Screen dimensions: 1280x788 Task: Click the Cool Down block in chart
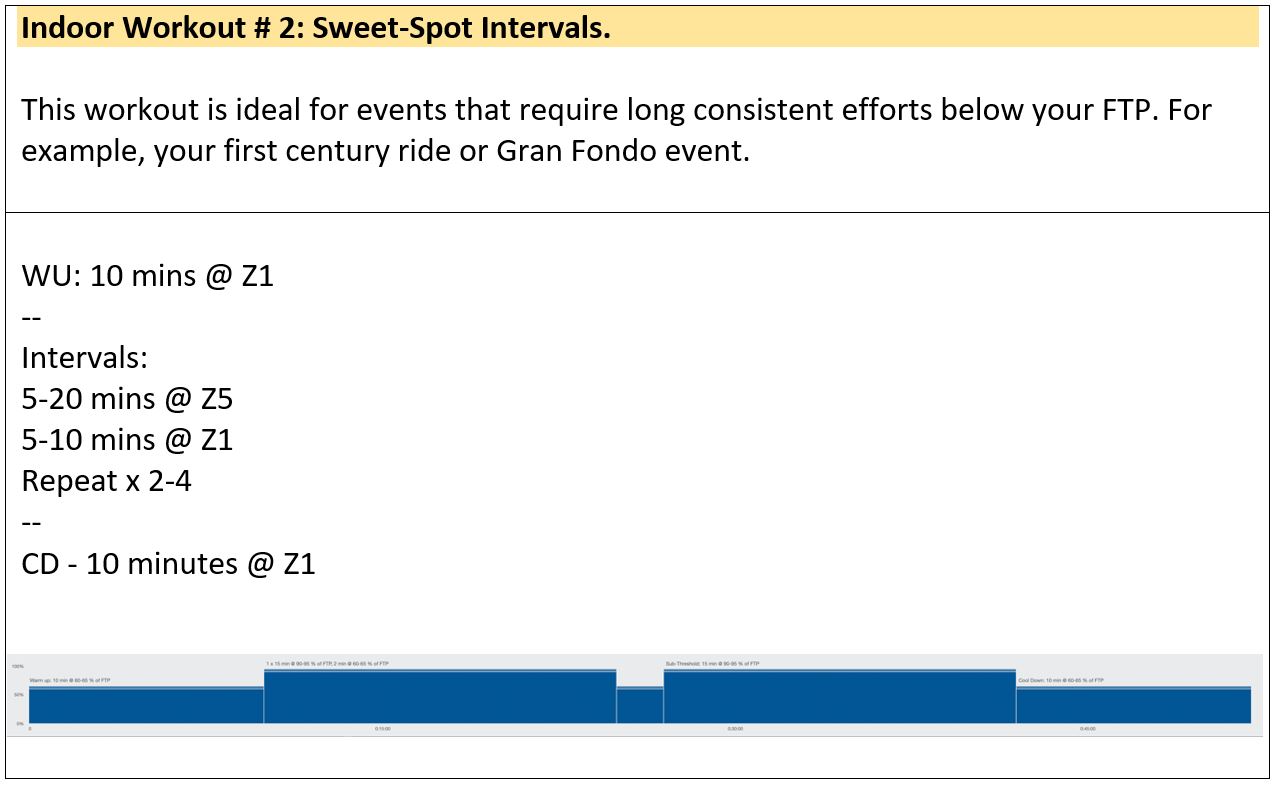1133,704
